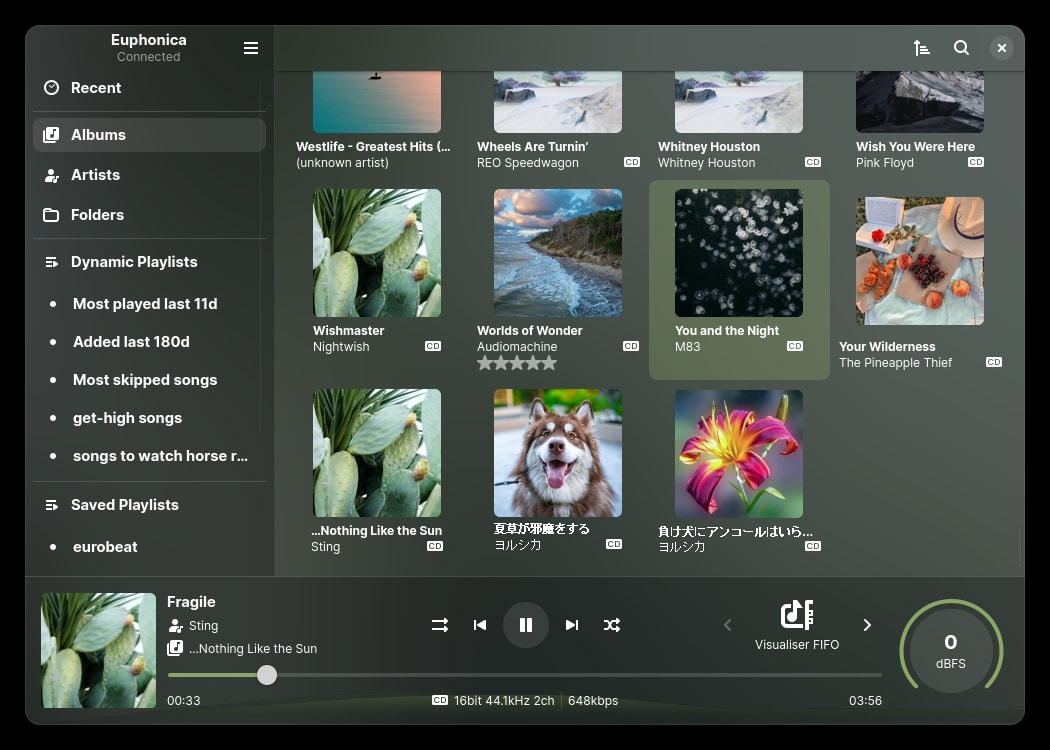
Task: Open library search
Action: [961, 47]
